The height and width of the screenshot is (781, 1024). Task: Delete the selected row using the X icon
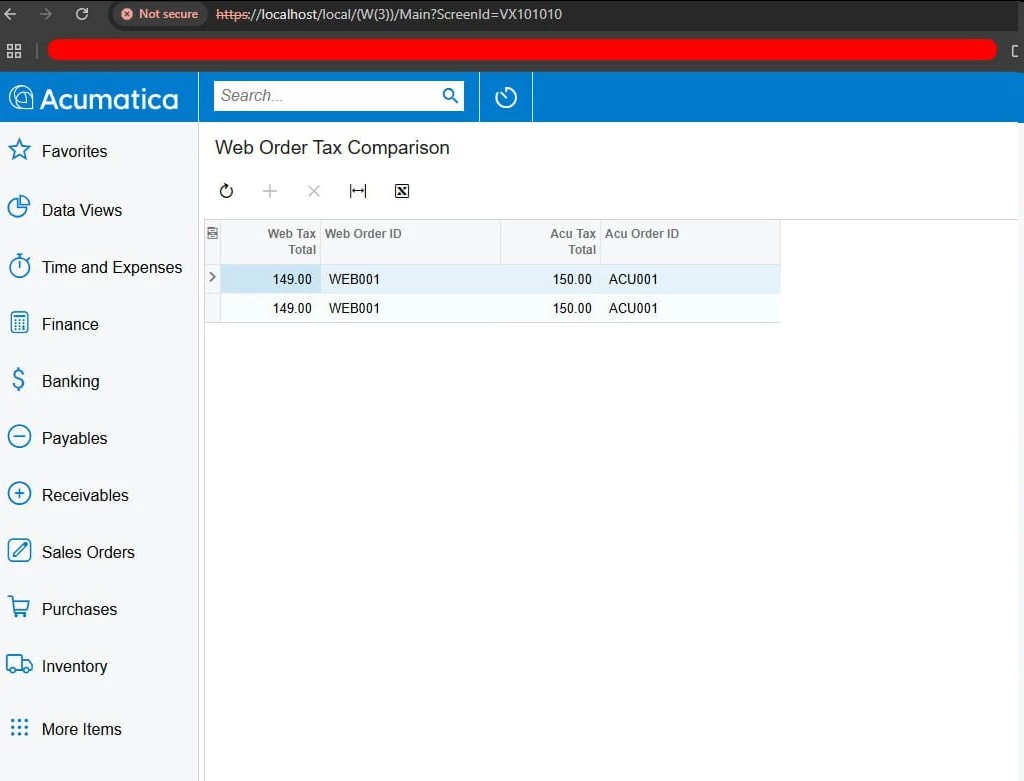[313, 191]
